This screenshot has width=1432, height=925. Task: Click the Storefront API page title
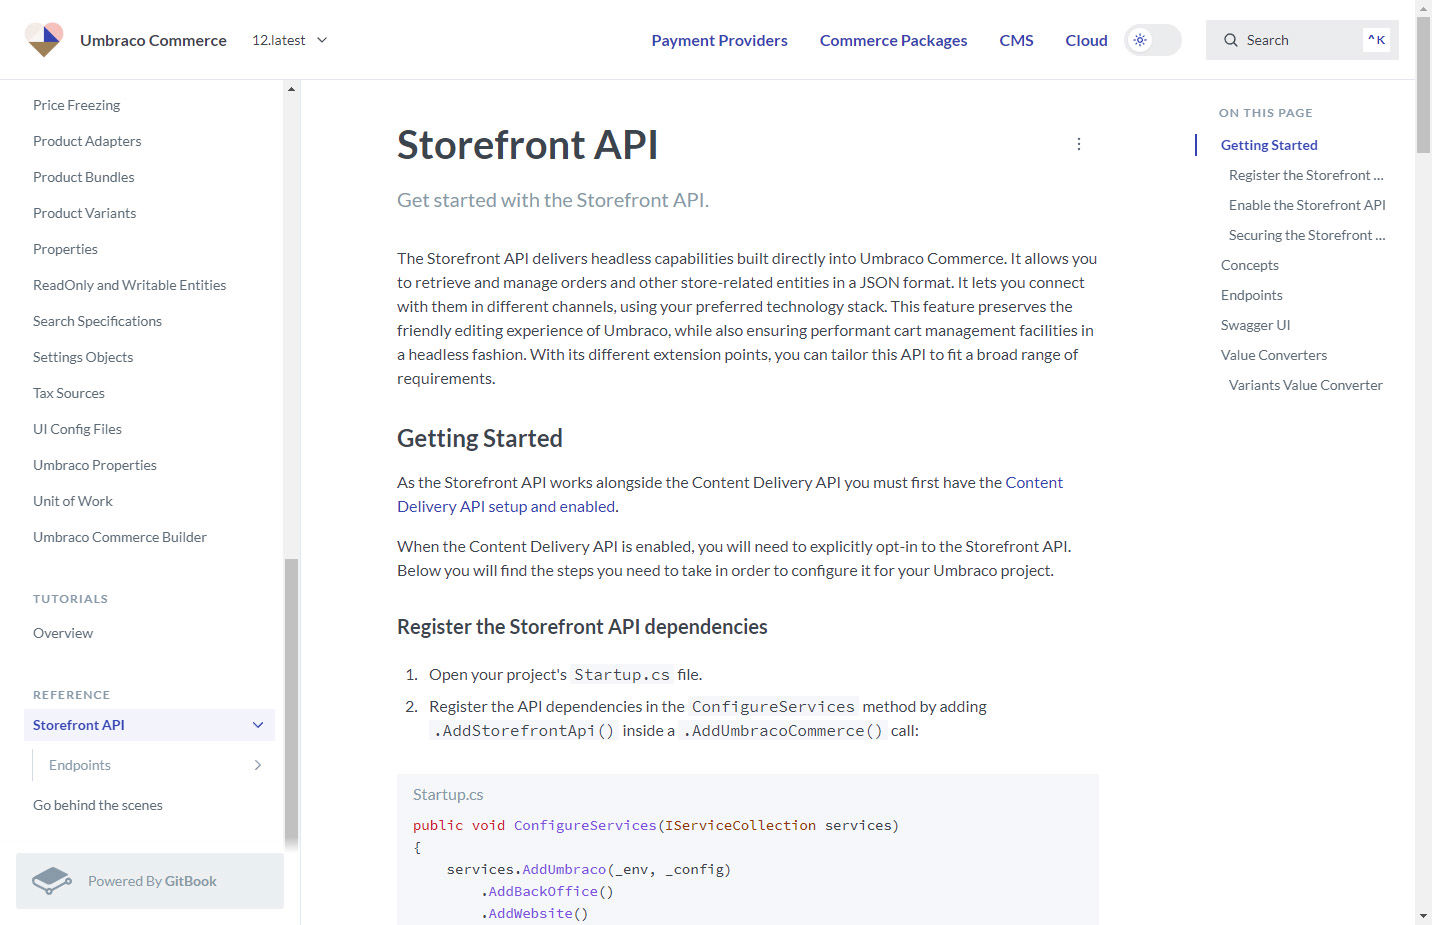click(x=527, y=145)
